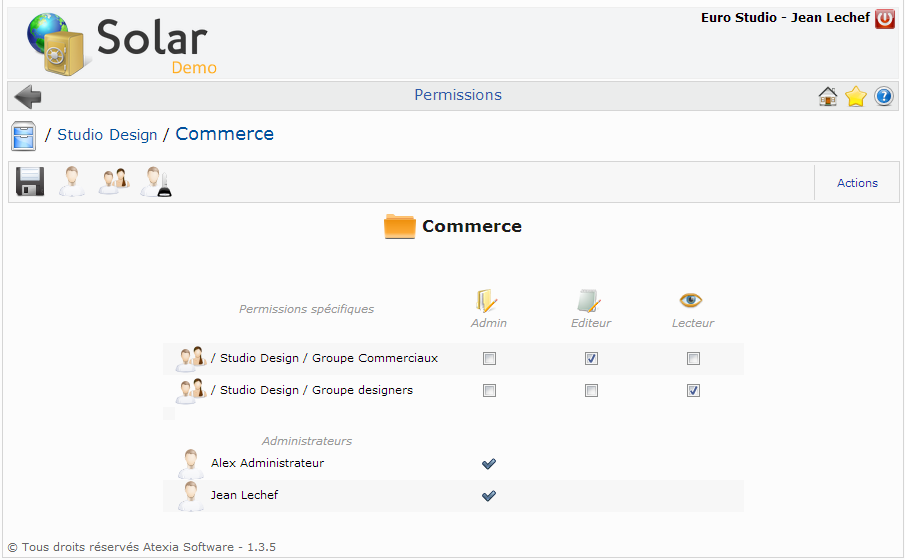Click the Groupe designers group icon
905x560 pixels.
tap(191, 391)
